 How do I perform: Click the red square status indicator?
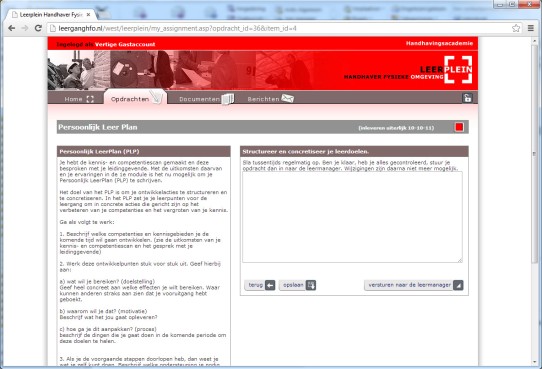pos(459,127)
